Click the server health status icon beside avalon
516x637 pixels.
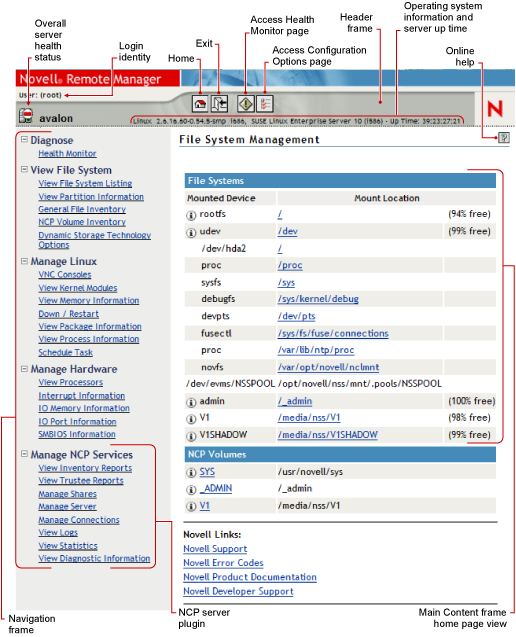coord(26,116)
